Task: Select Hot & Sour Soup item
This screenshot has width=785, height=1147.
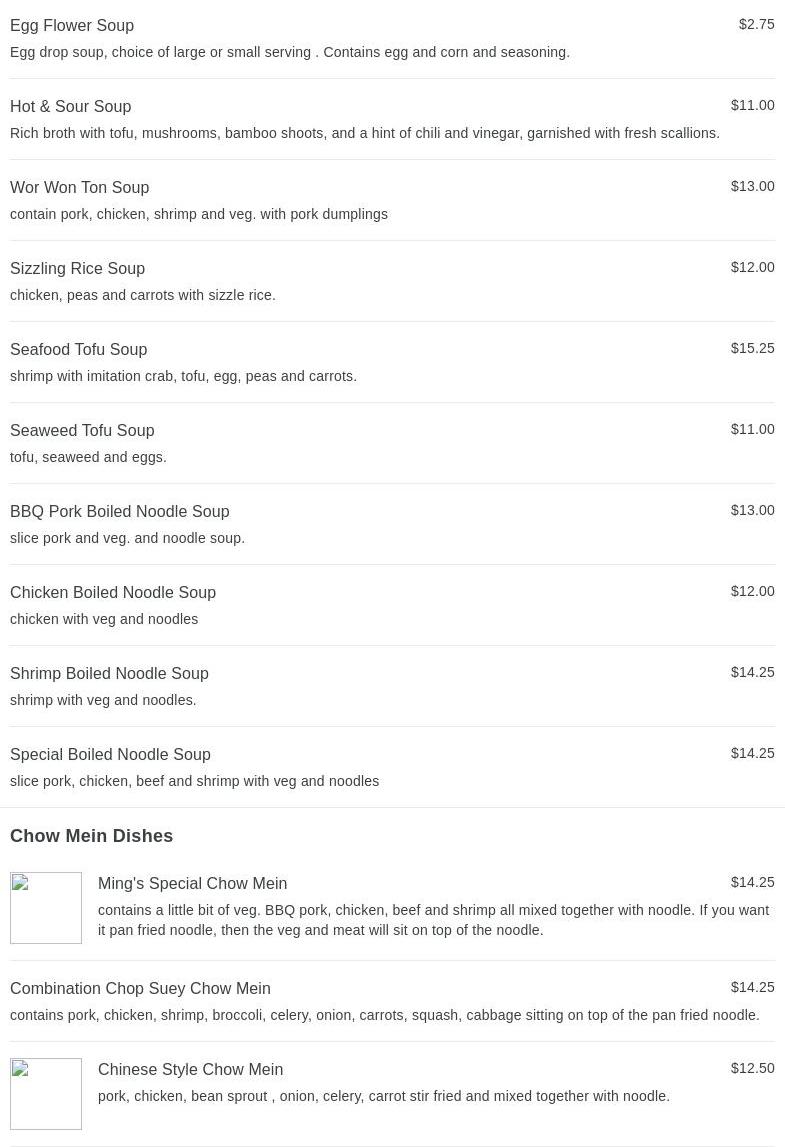Action: 70,106
